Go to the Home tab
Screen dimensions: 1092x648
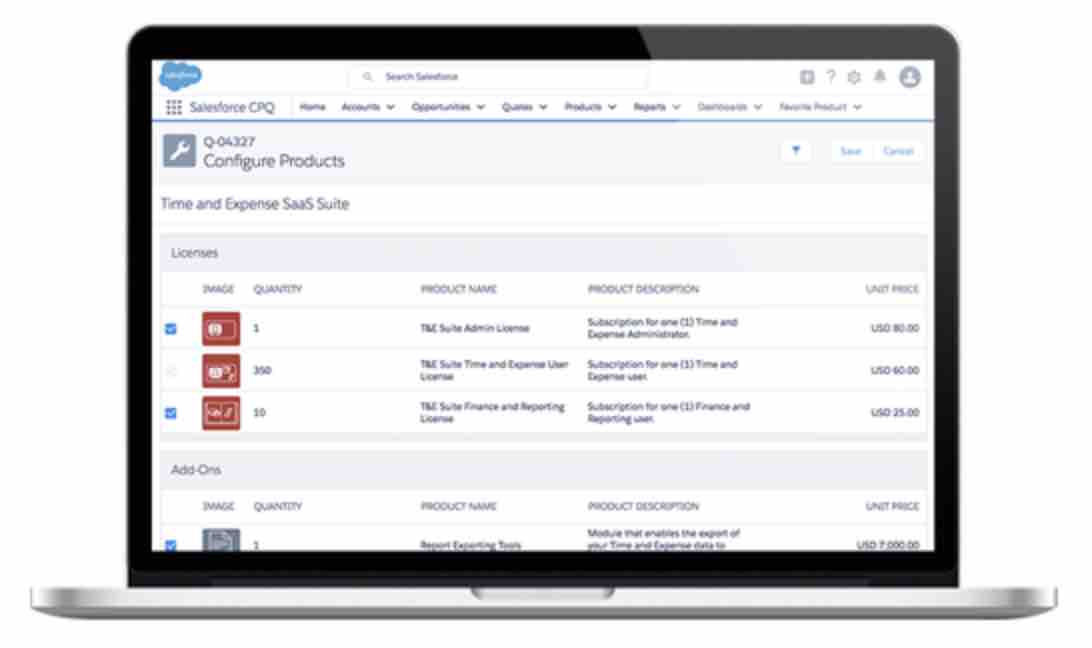(x=312, y=107)
